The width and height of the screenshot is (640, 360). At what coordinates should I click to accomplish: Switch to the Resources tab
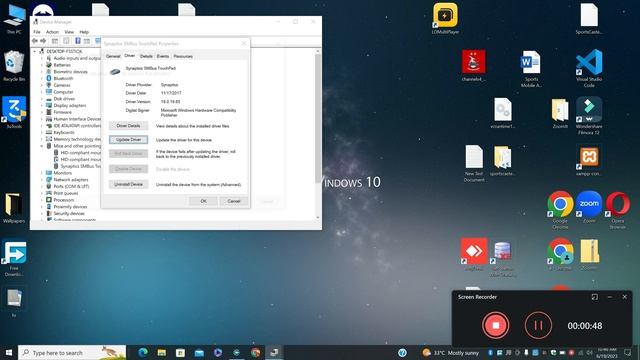(x=183, y=56)
